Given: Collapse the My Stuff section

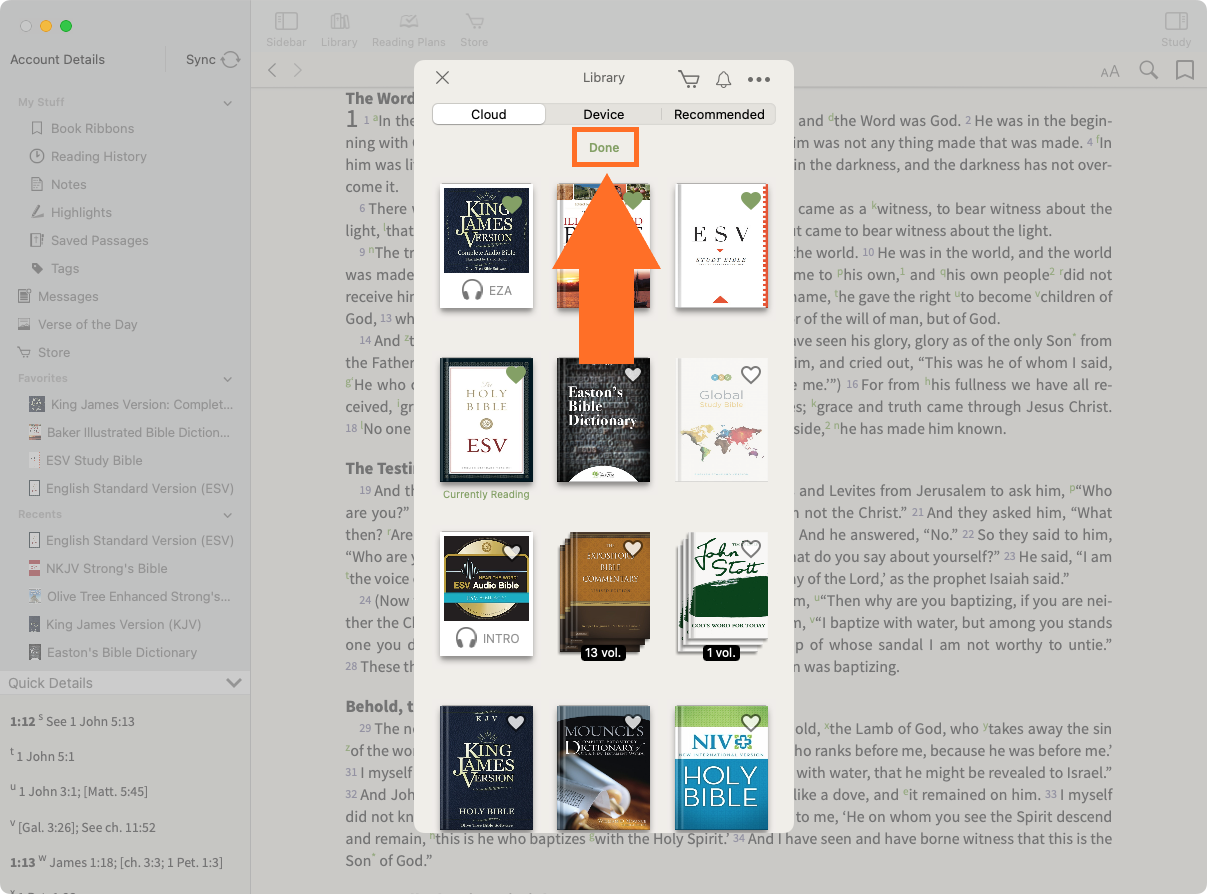Looking at the screenshot, I should (228, 102).
